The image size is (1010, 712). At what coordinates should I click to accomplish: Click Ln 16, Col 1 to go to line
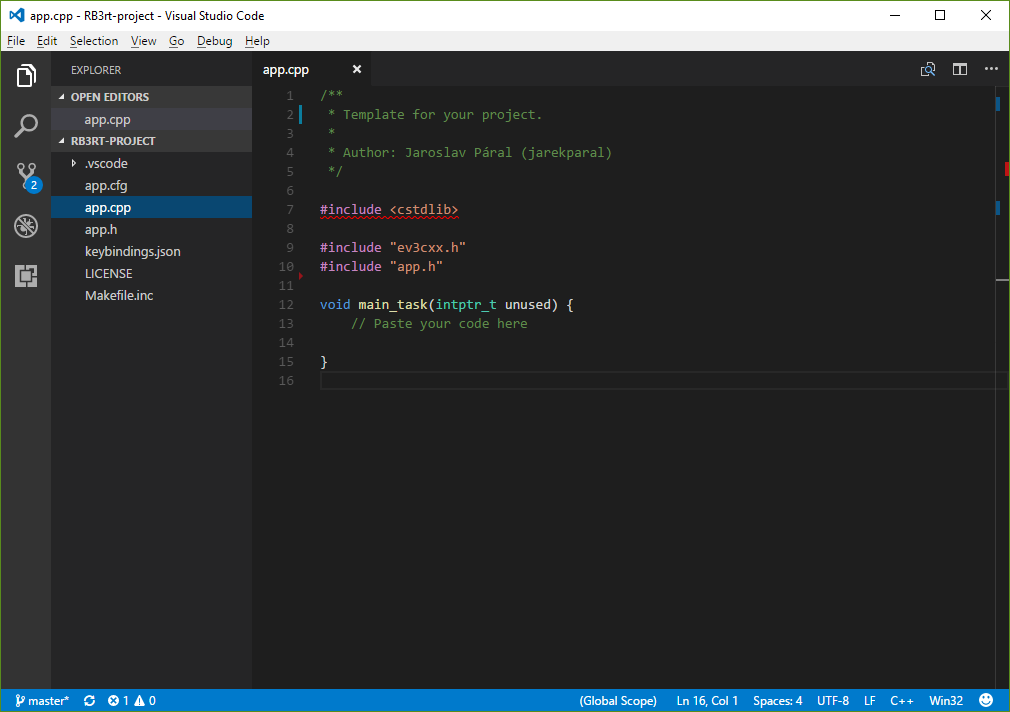[707, 700]
